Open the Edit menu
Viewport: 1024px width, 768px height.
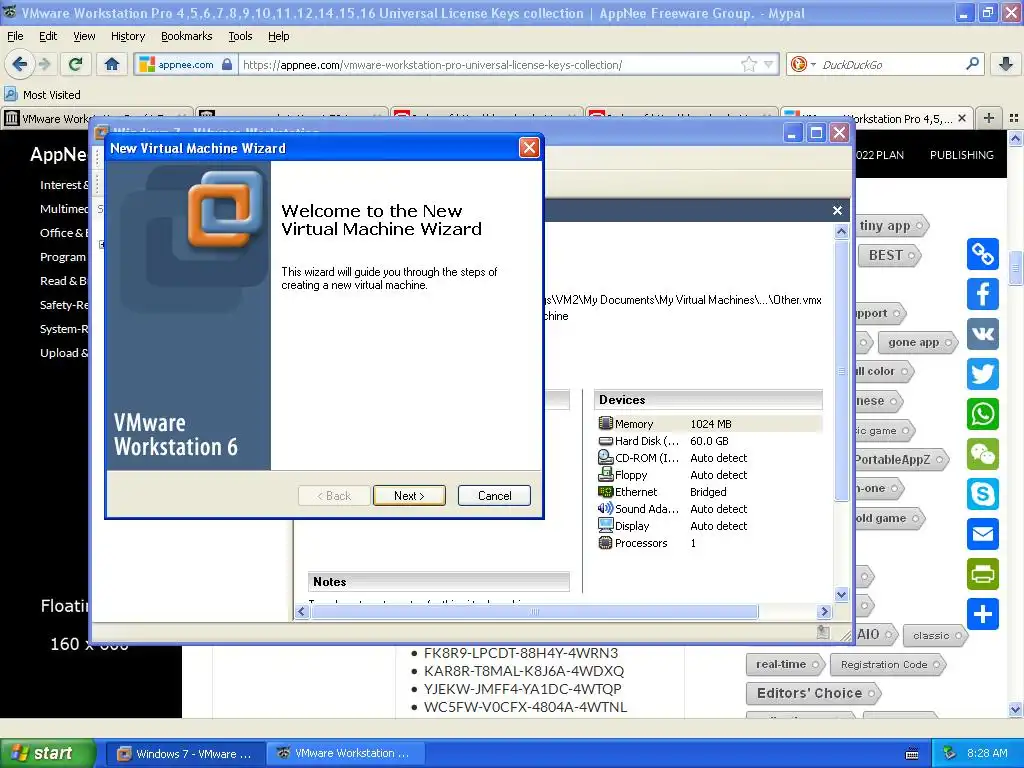pos(48,36)
